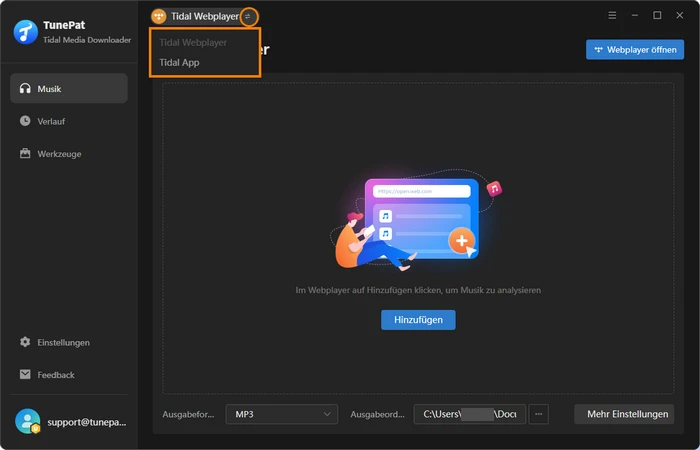The height and width of the screenshot is (450, 700).
Task: Click the output folder path field
Action: 470,414
